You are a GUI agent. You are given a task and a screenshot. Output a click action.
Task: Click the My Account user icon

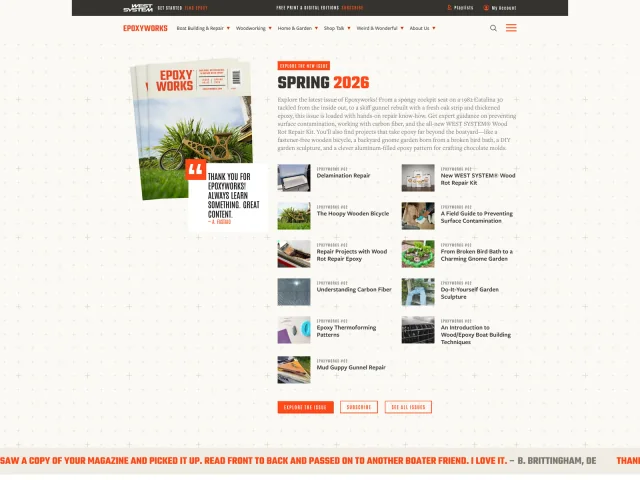click(486, 8)
